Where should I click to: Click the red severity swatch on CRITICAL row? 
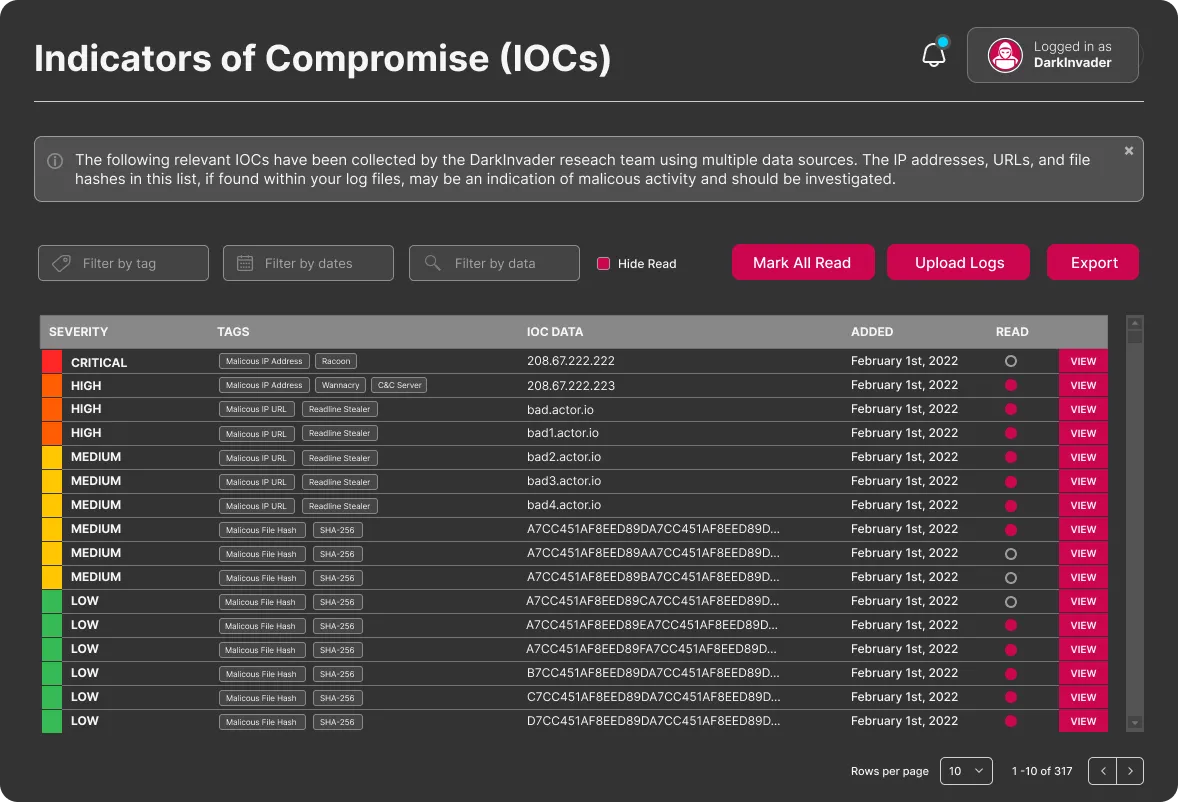(x=51, y=361)
